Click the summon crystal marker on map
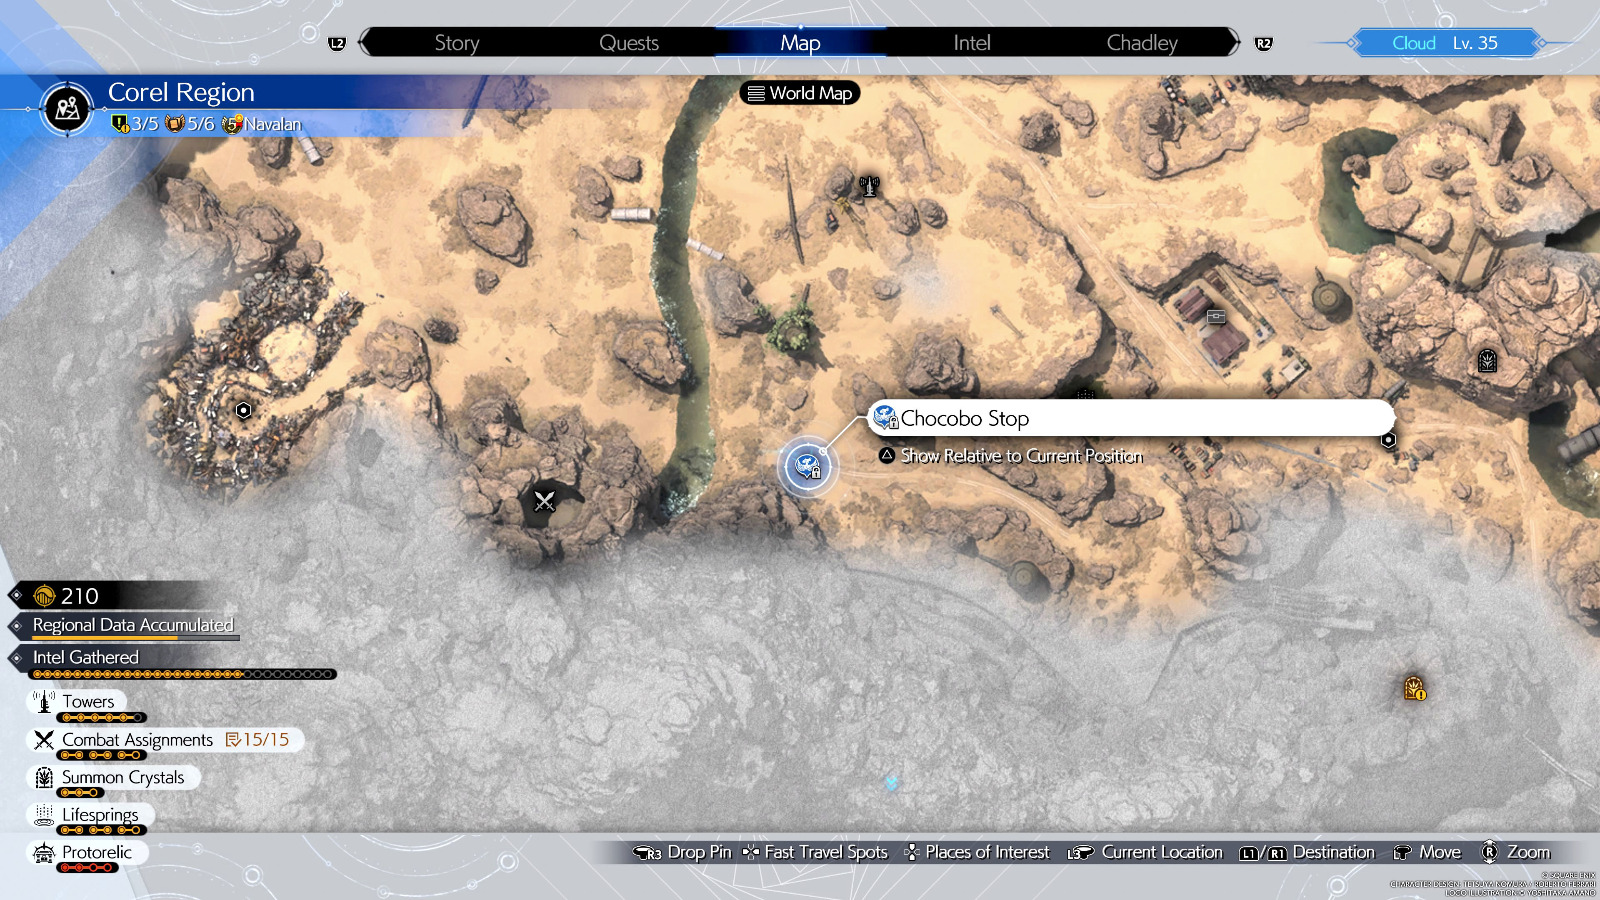 tap(1487, 361)
